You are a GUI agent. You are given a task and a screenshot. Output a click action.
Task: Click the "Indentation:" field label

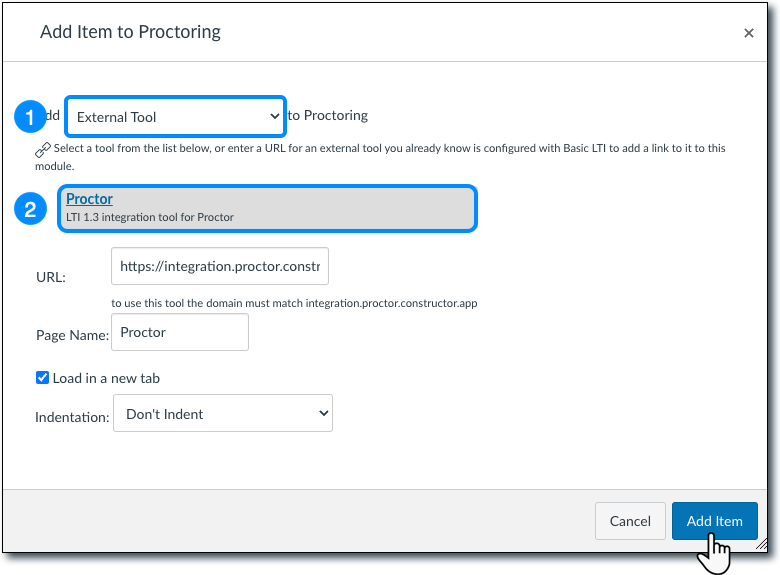[x=71, y=417]
